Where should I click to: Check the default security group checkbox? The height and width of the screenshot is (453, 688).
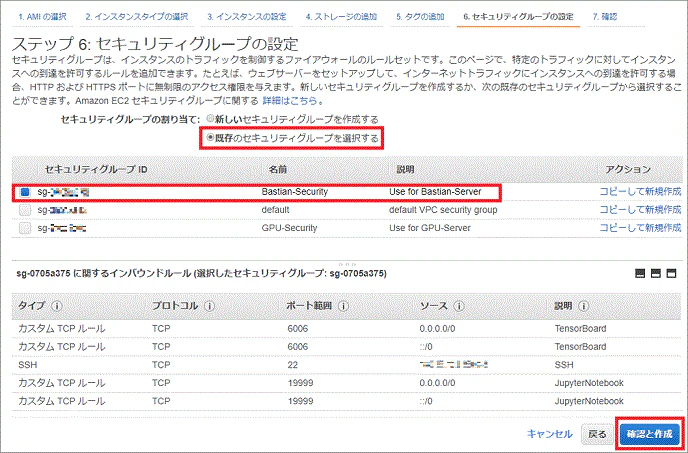[x=25, y=210]
